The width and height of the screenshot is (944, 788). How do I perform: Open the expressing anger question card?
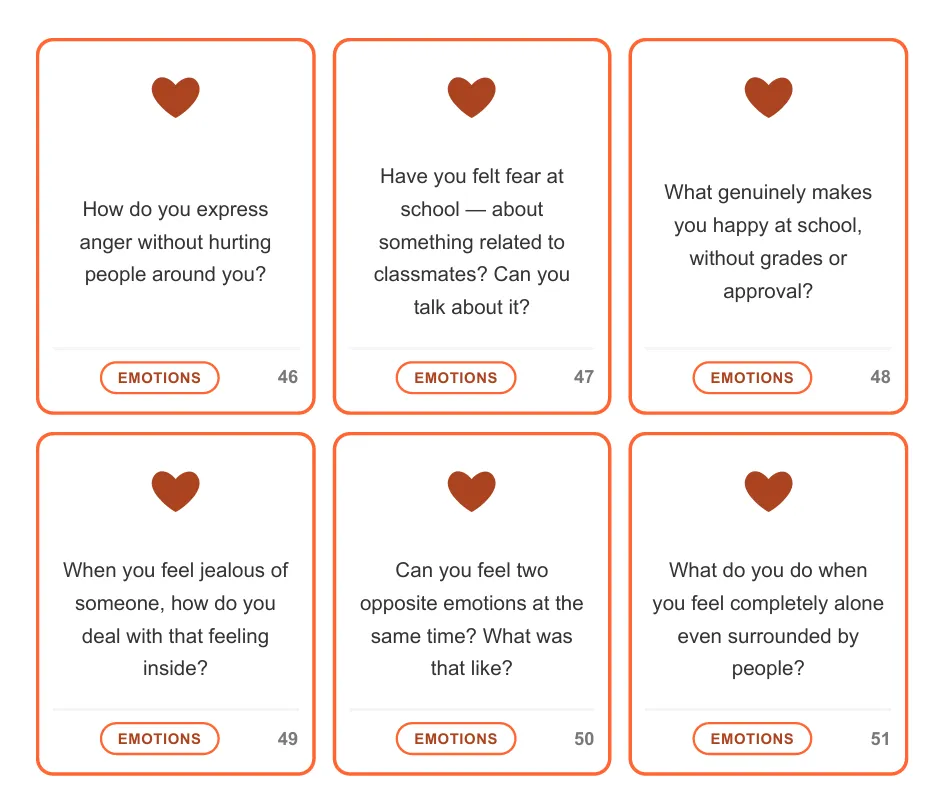coord(175,242)
